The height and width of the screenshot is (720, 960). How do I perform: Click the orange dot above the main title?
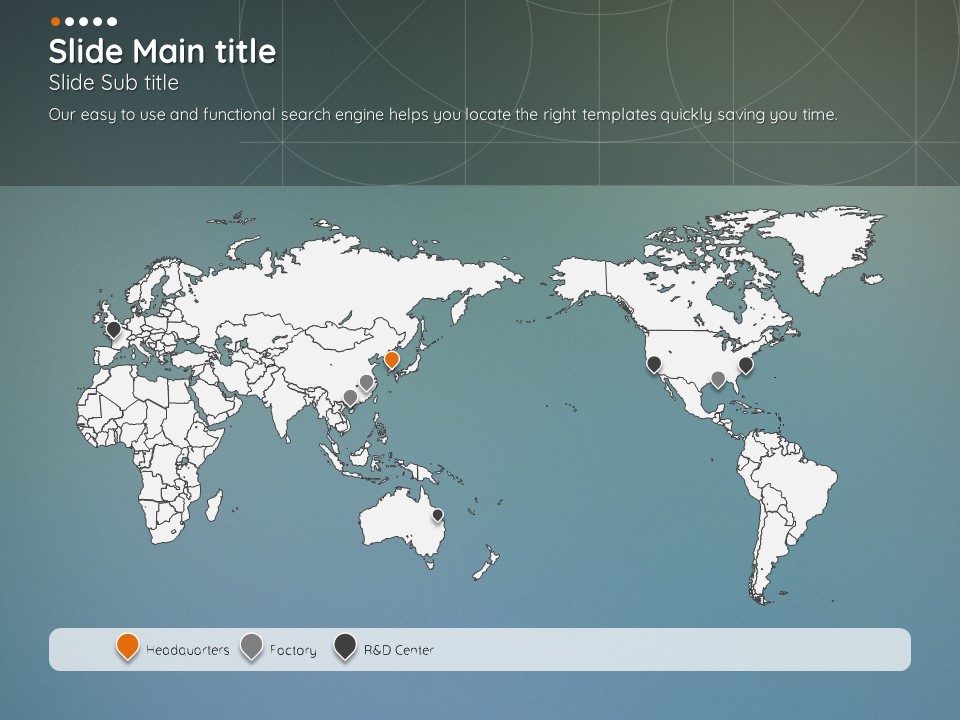click(x=55, y=21)
